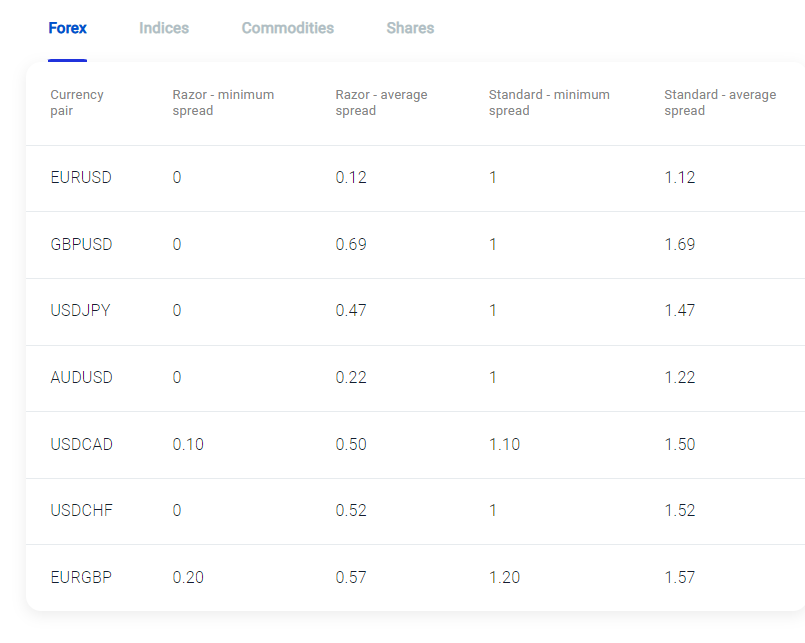805x643 pixels.
Task: Click the Standard - average spread header
Action: pos(719,103)
